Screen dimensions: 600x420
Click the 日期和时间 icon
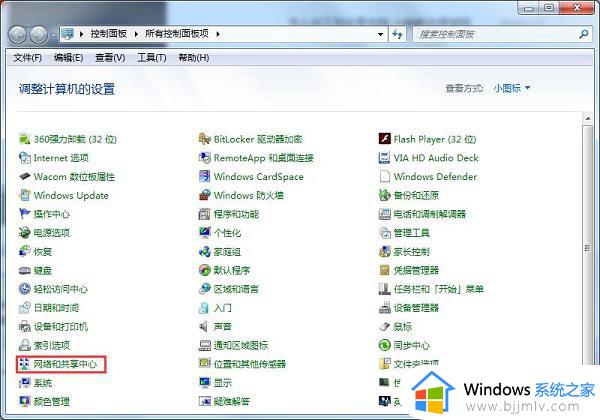click(x=24, y=308)
